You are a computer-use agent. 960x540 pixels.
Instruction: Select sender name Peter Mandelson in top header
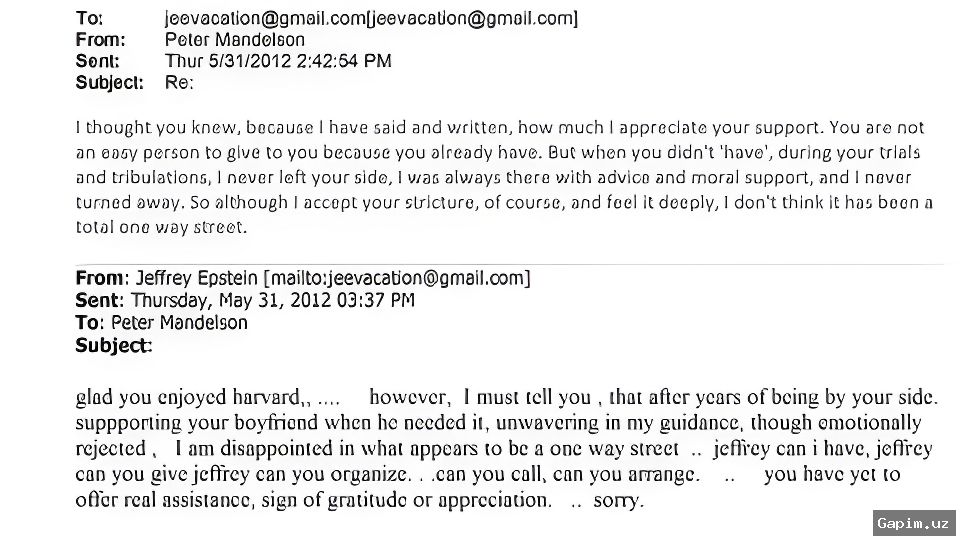(x=235, y=40)
